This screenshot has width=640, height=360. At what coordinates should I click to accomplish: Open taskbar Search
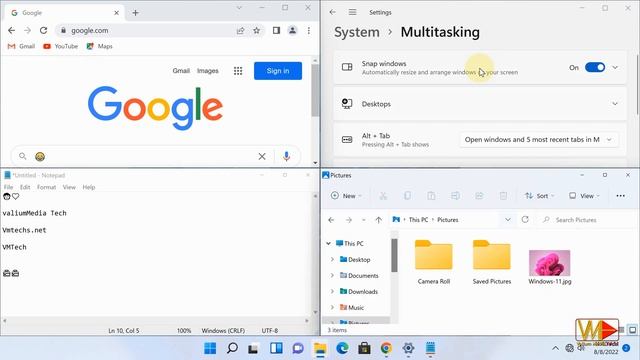pyautogui.click(x=232, y=348)
